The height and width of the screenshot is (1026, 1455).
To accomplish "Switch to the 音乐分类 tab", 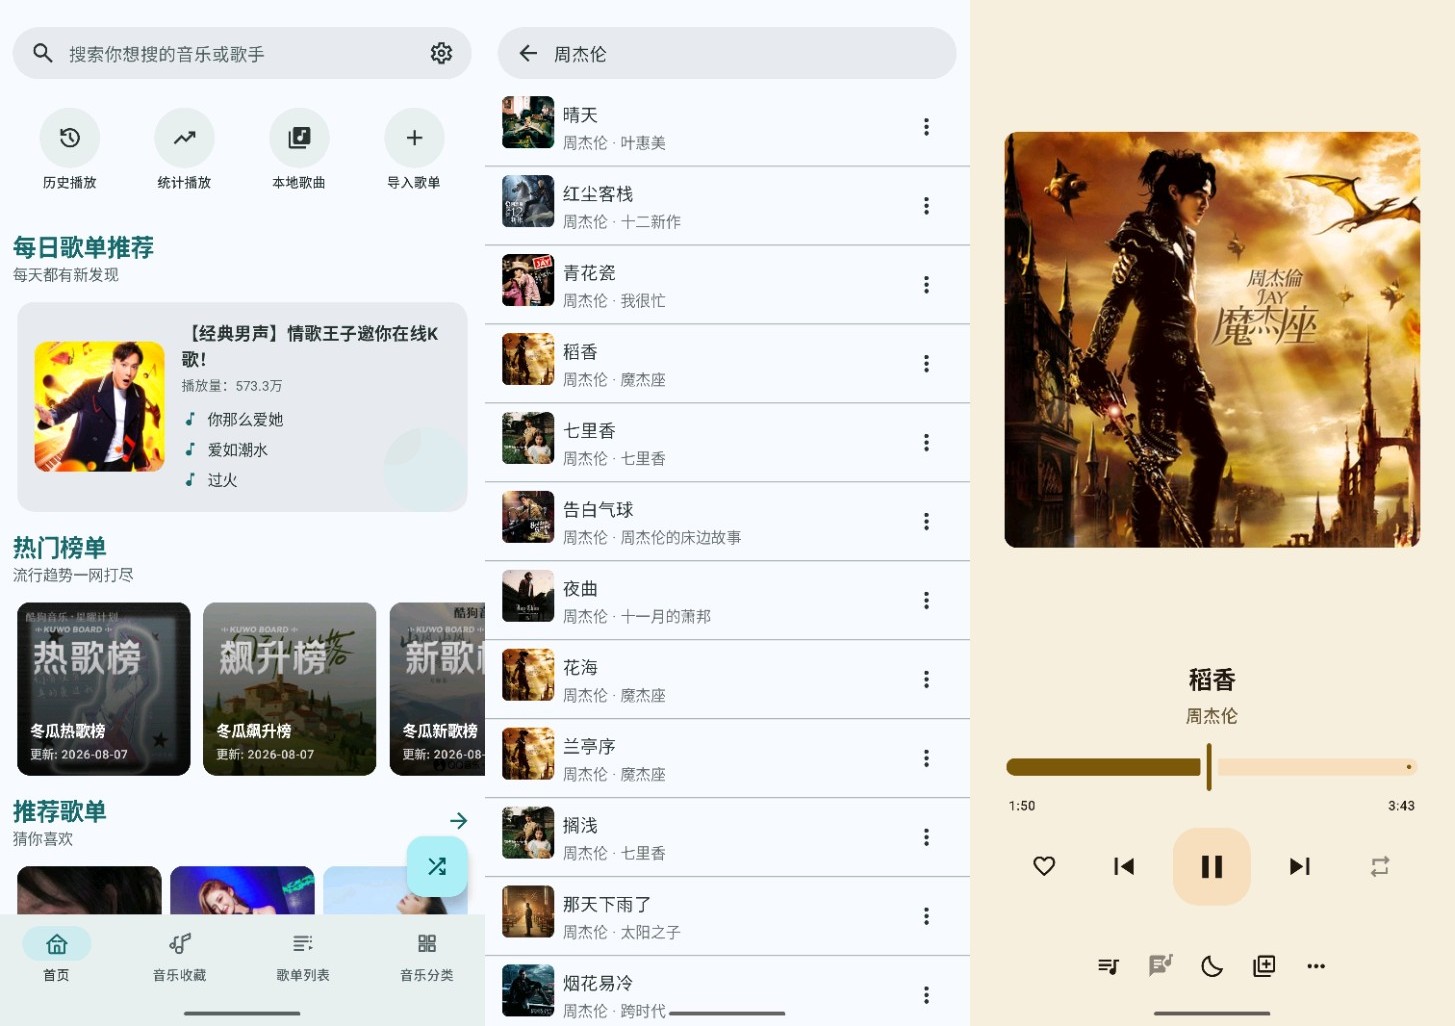I will pos(427,955).
